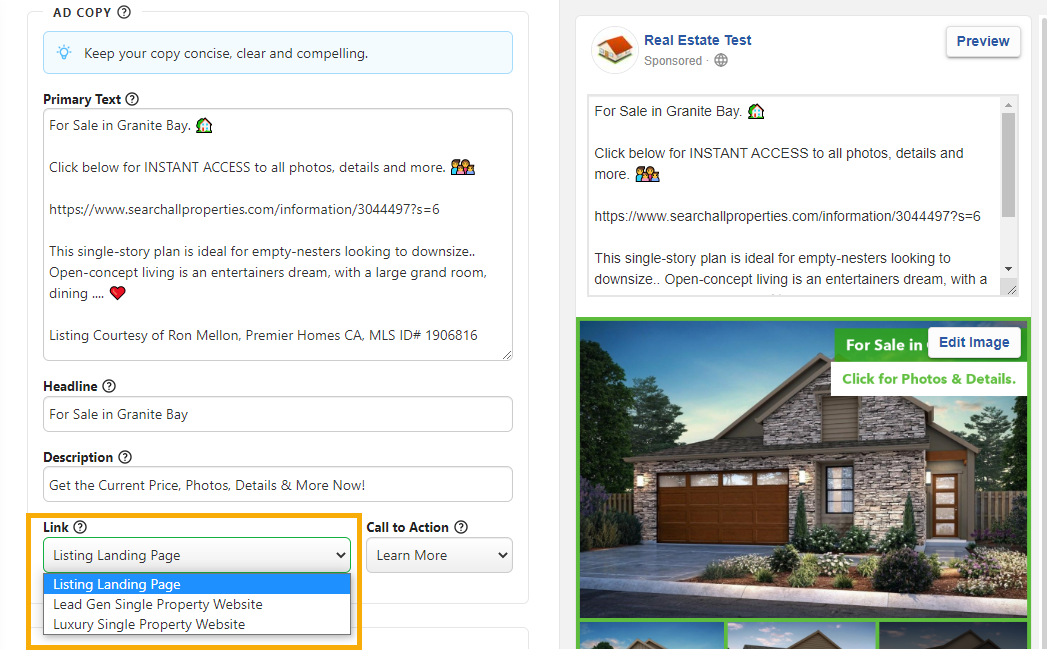Screen dimensions: 1047x650
Task: Click the Call to Action help icon
Action: 460,527
